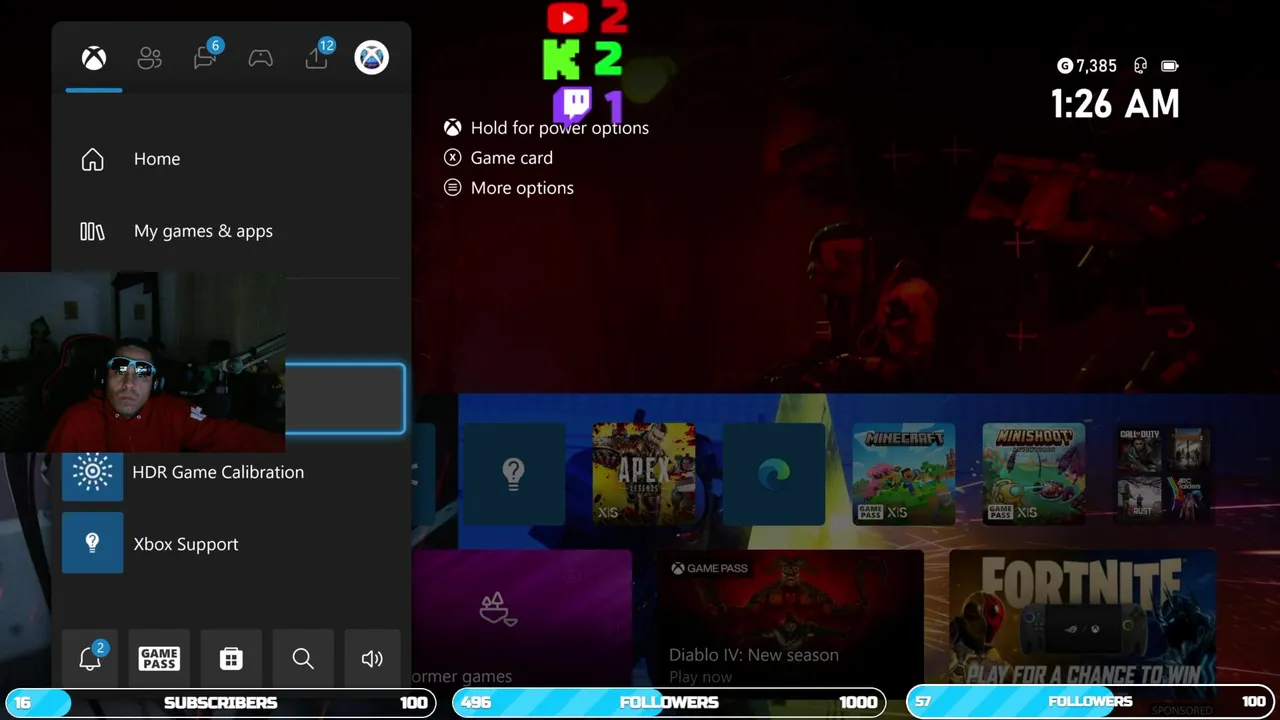This screenshot has height=720, width=1280.
Task: Open Xbox Support
Action: (231, 544)
